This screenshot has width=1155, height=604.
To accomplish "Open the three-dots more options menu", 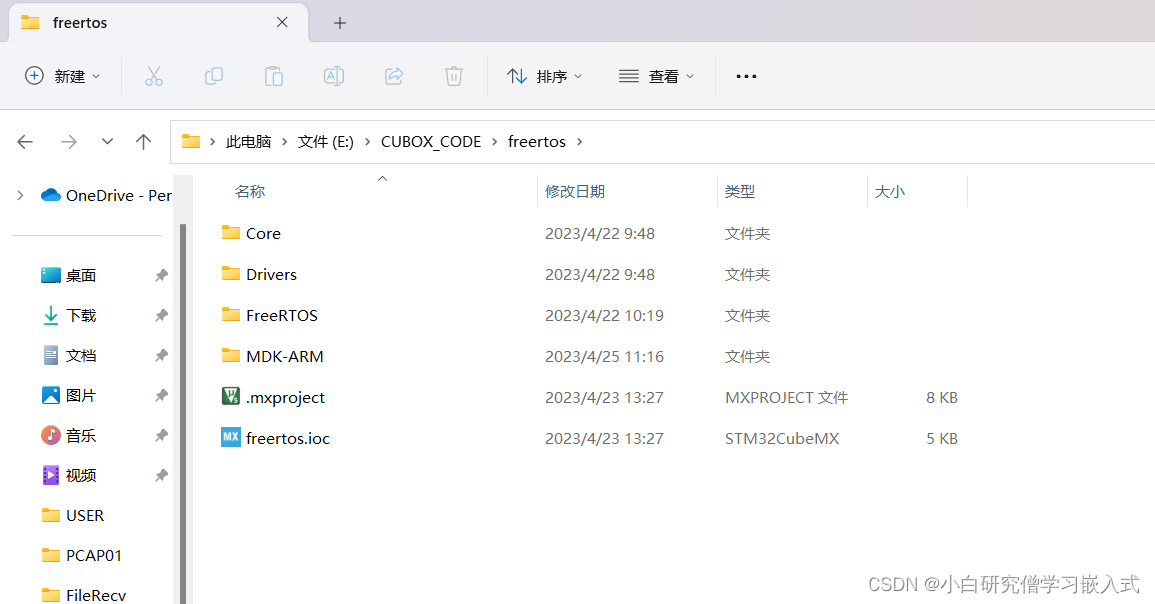I will coord(746,76).
